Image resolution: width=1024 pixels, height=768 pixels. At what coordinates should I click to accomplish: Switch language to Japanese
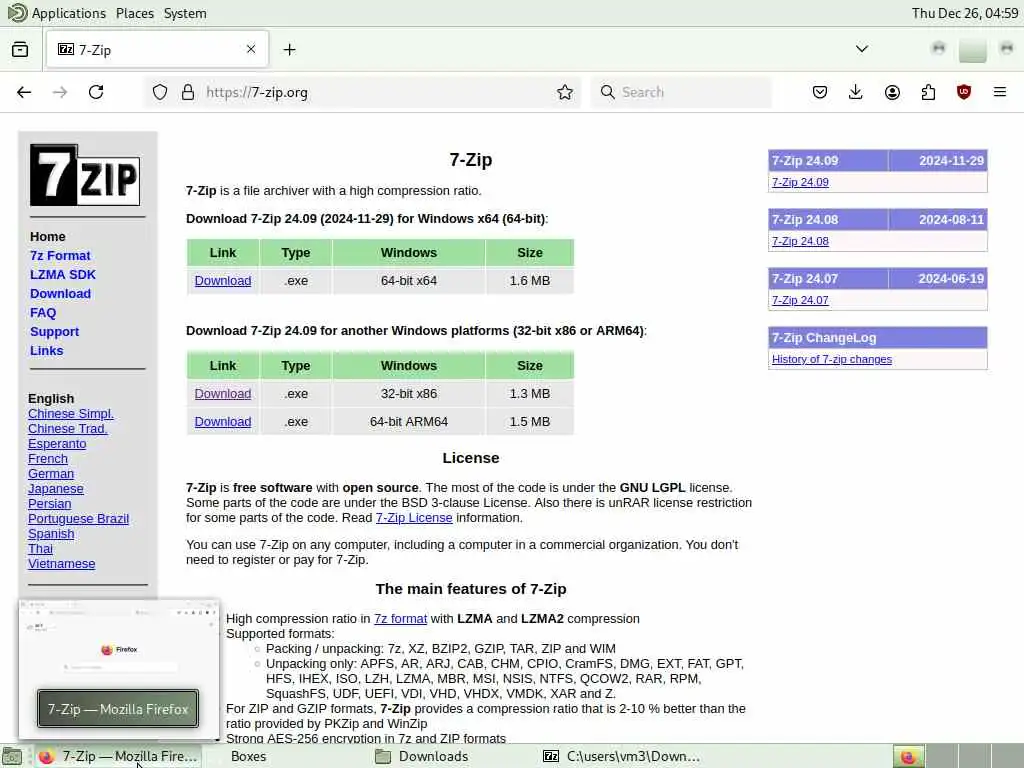[x=56, y=488]
